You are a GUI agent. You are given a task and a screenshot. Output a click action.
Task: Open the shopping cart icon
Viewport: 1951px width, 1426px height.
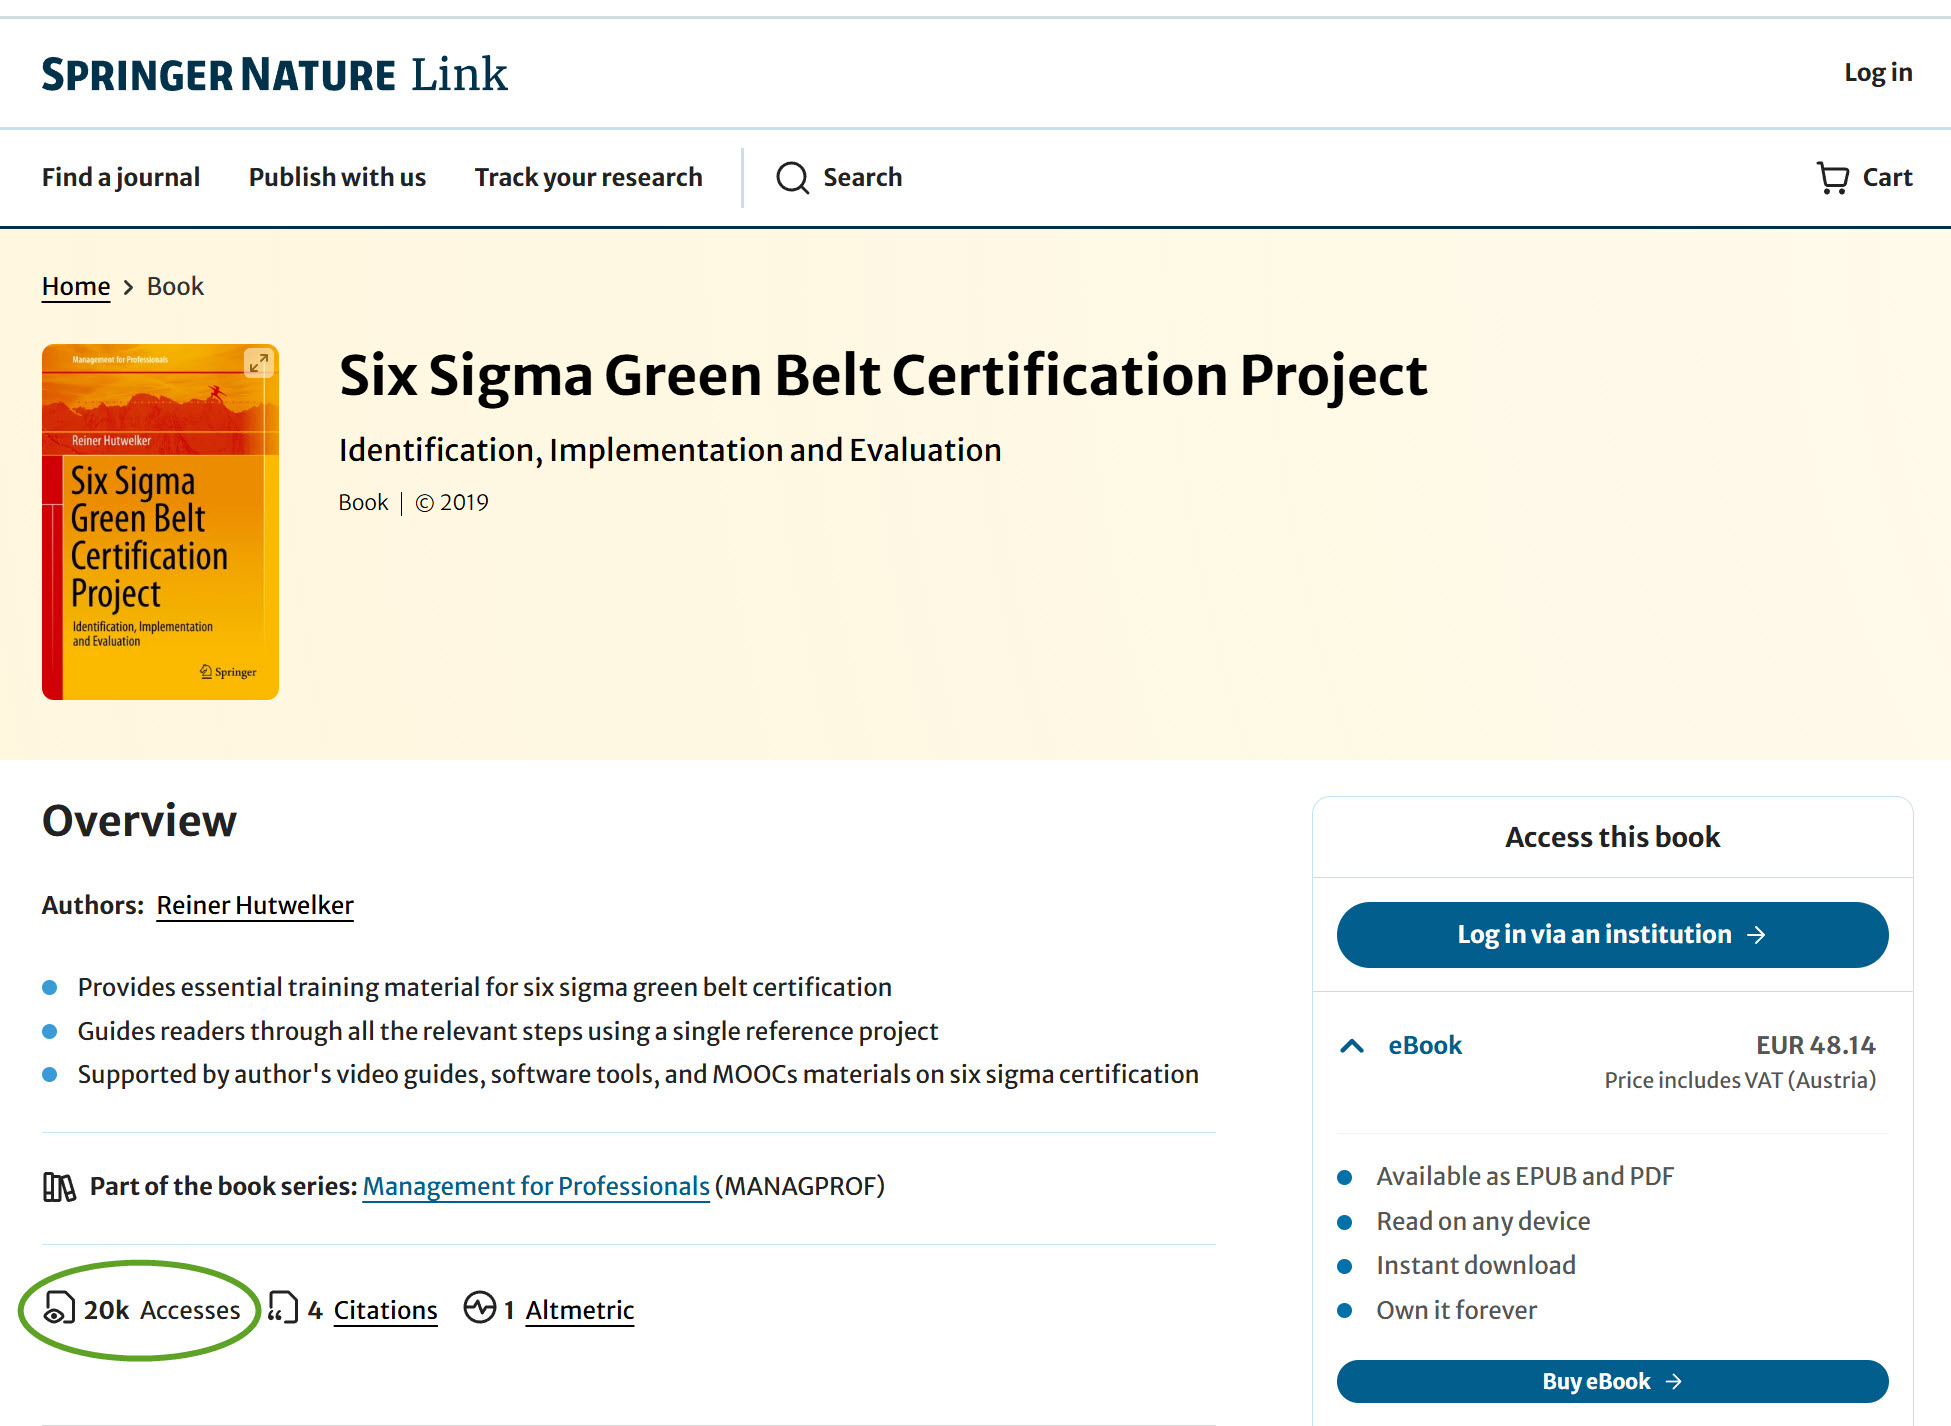1832,178
